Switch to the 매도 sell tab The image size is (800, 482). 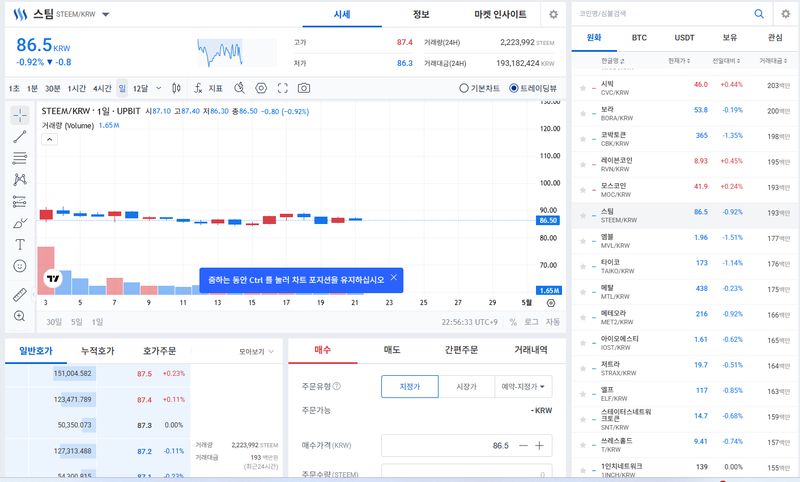pyautogui.click(x=392, y=350)
